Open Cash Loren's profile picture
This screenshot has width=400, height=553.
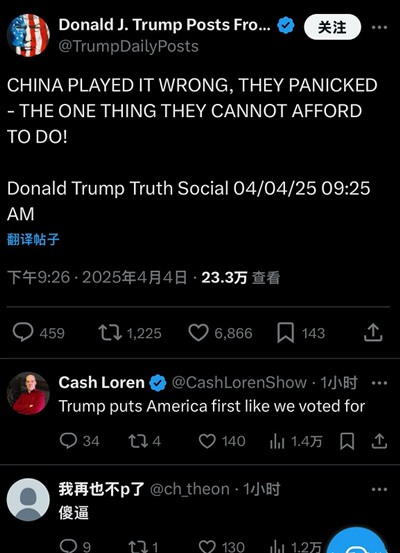[x=28, y=393]
